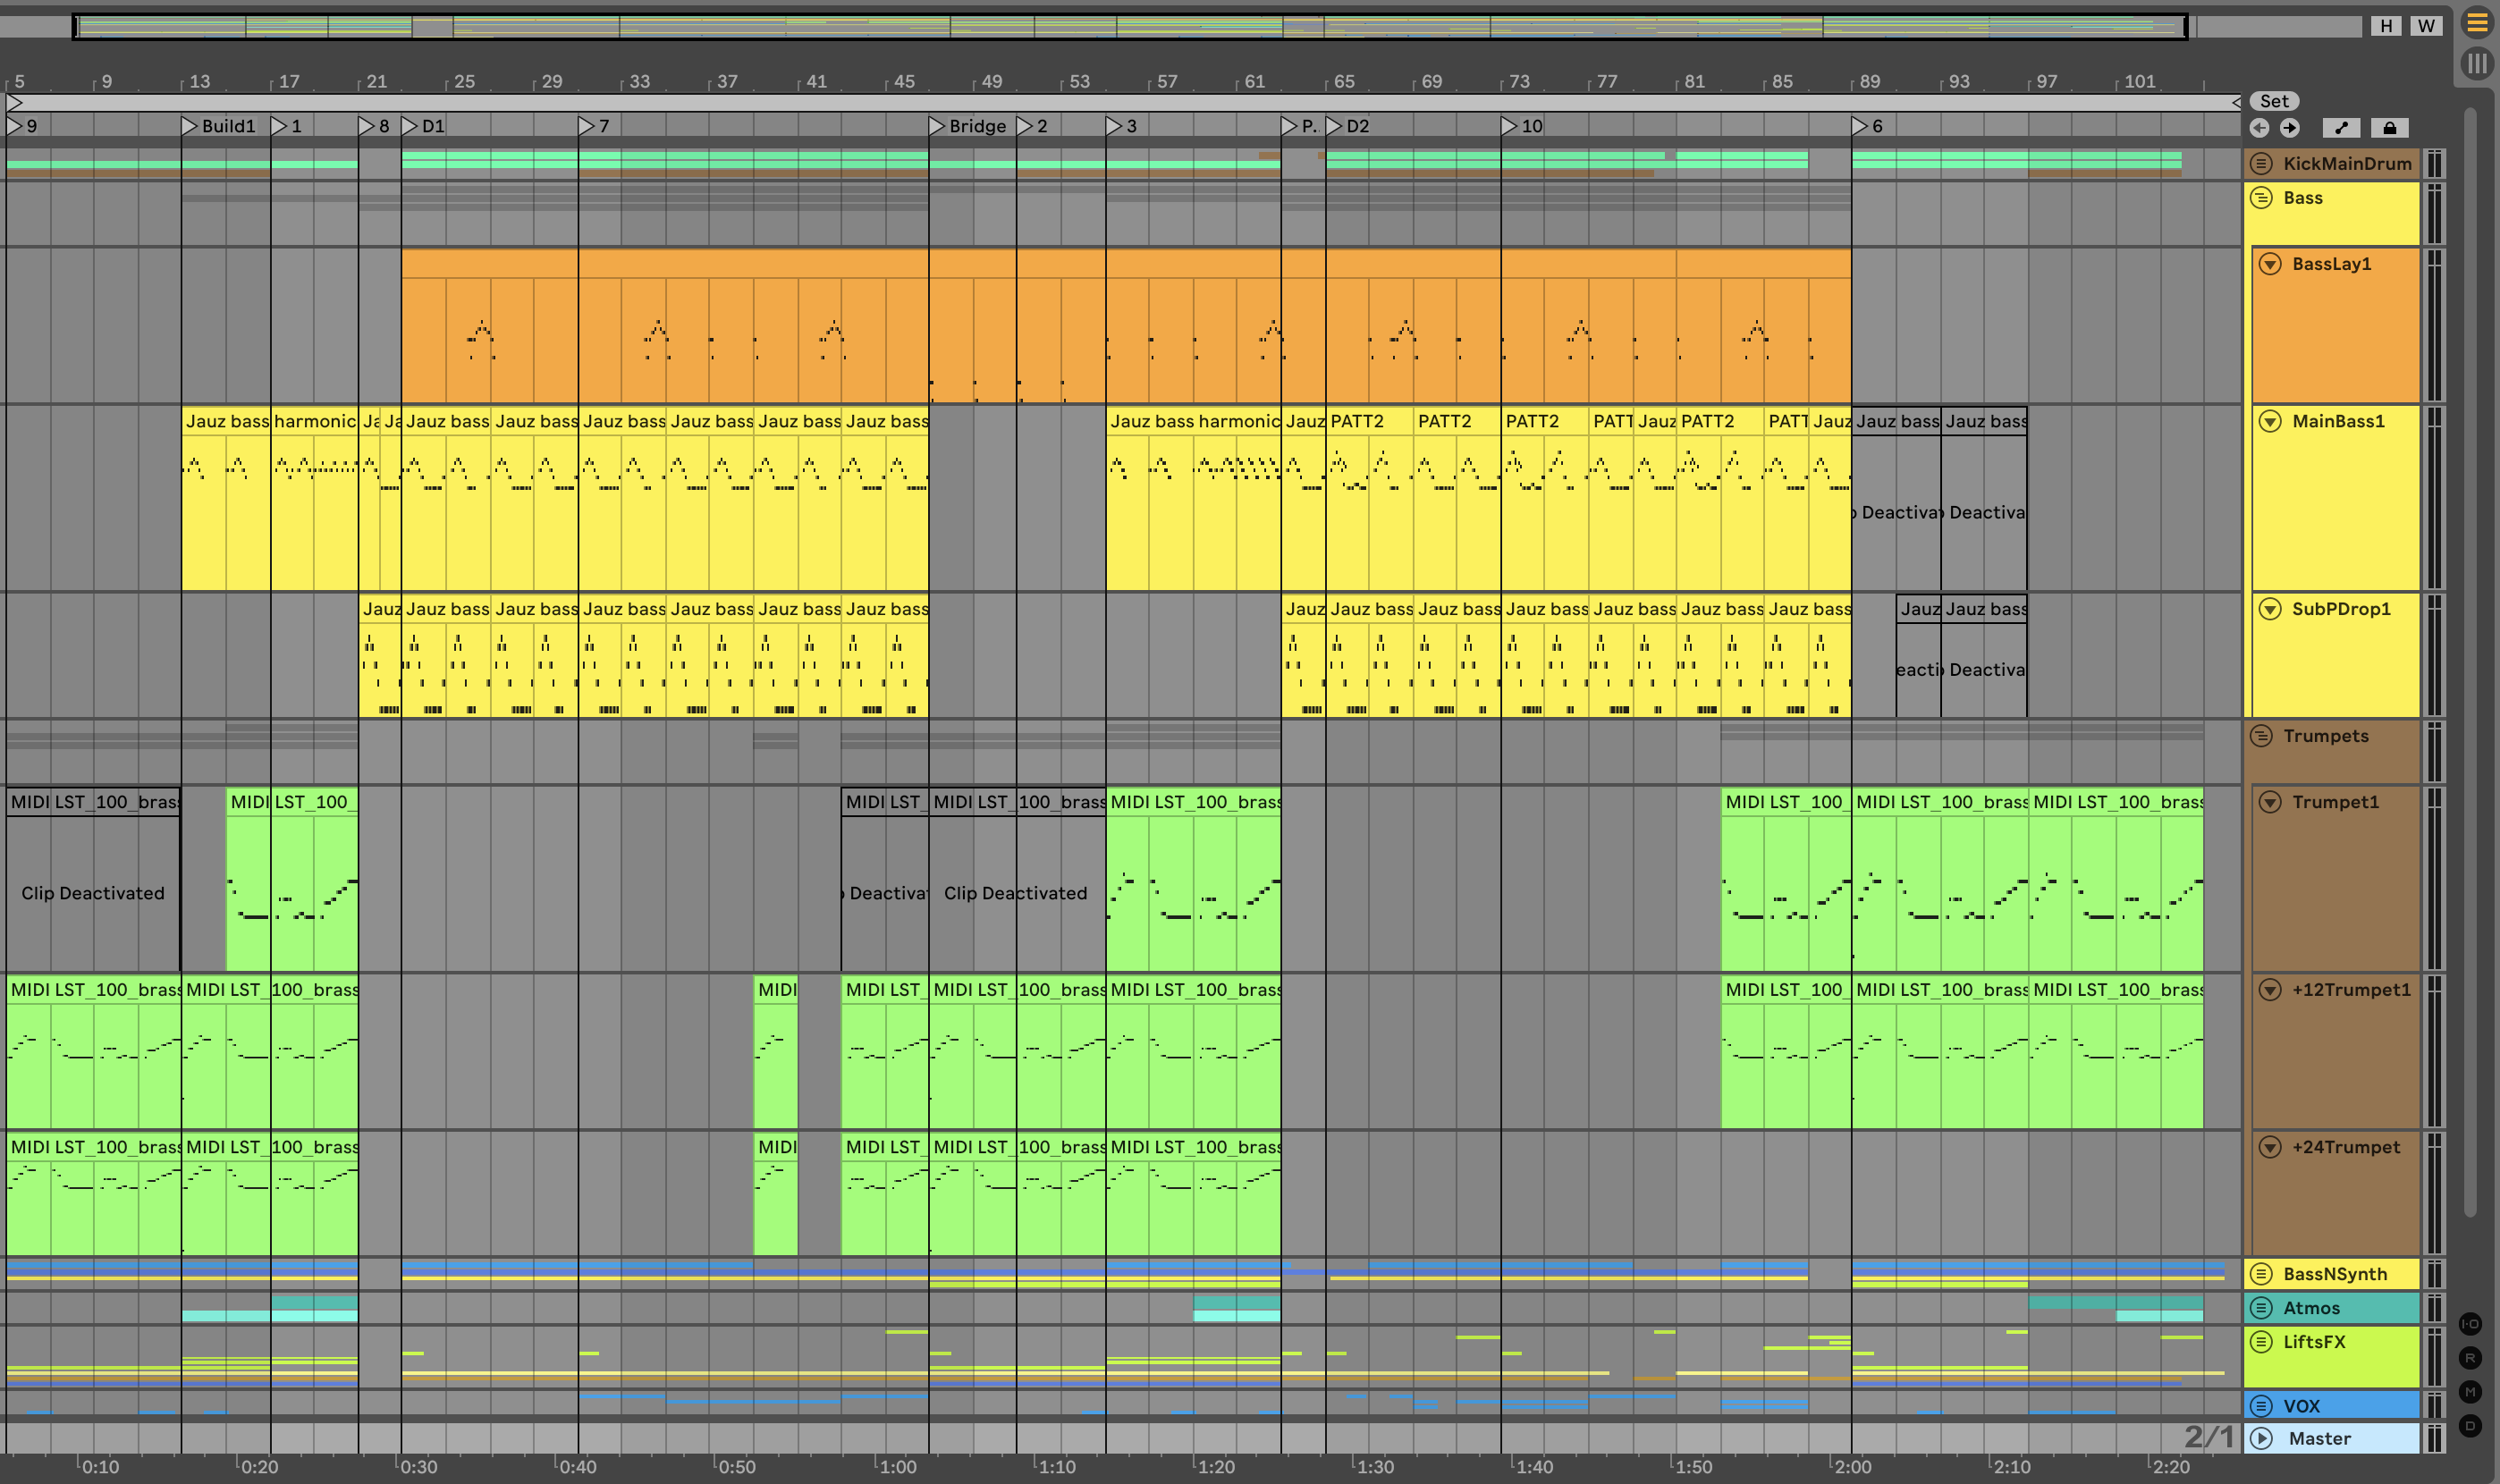
Task: Unfold the Trumpets group track
Action: [x=2261, y=736]
